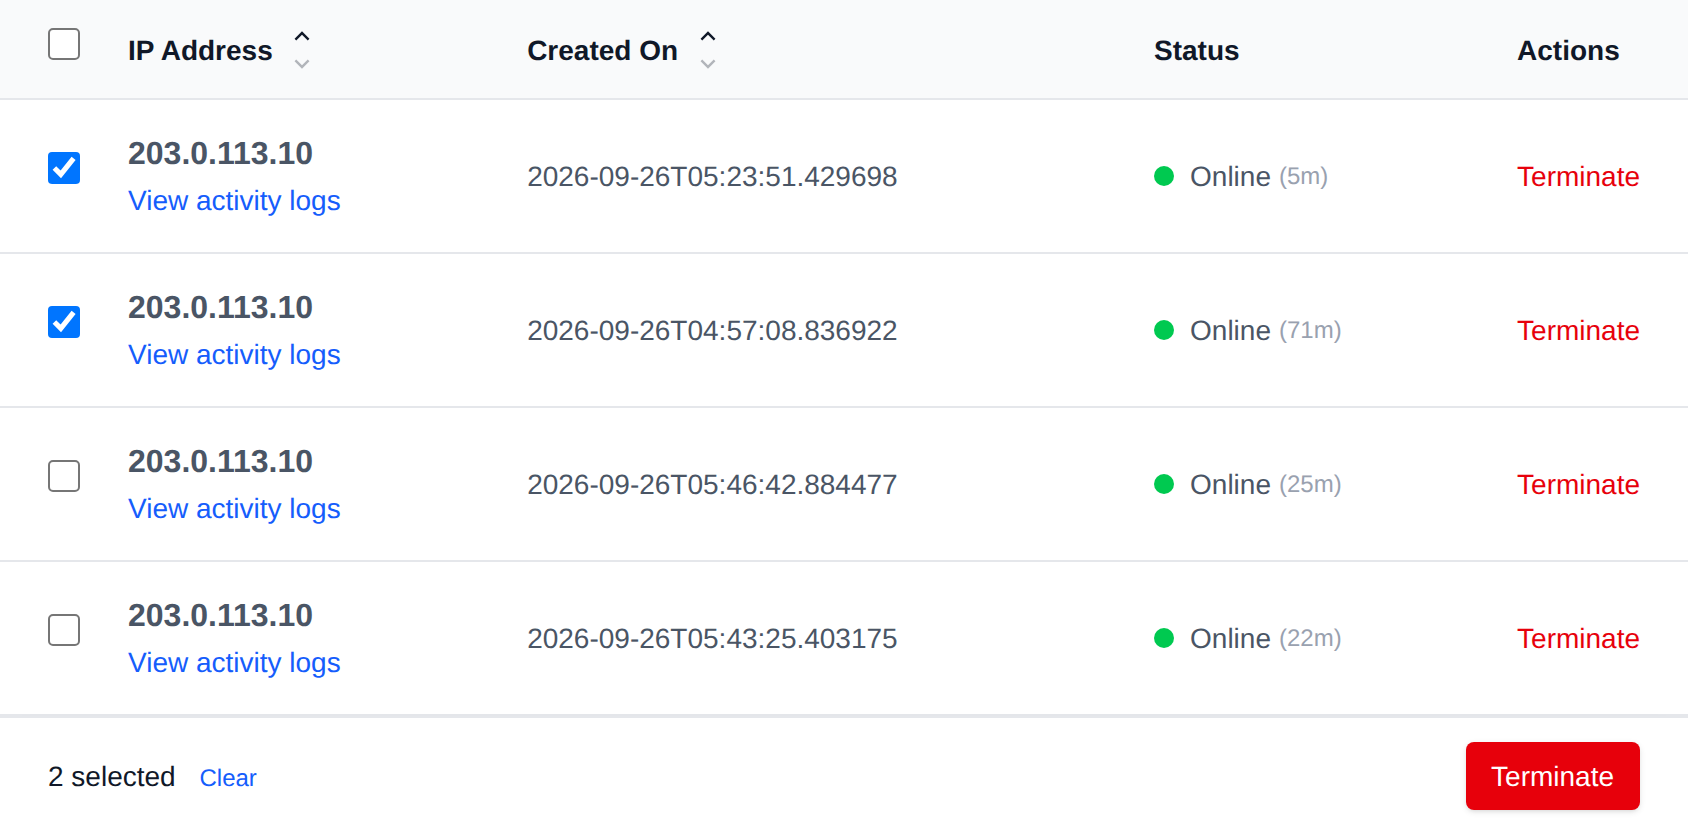This screenshot has width=1688, height=834.
Task: View activity logs for the 71m row
Action: pos(234,355)
